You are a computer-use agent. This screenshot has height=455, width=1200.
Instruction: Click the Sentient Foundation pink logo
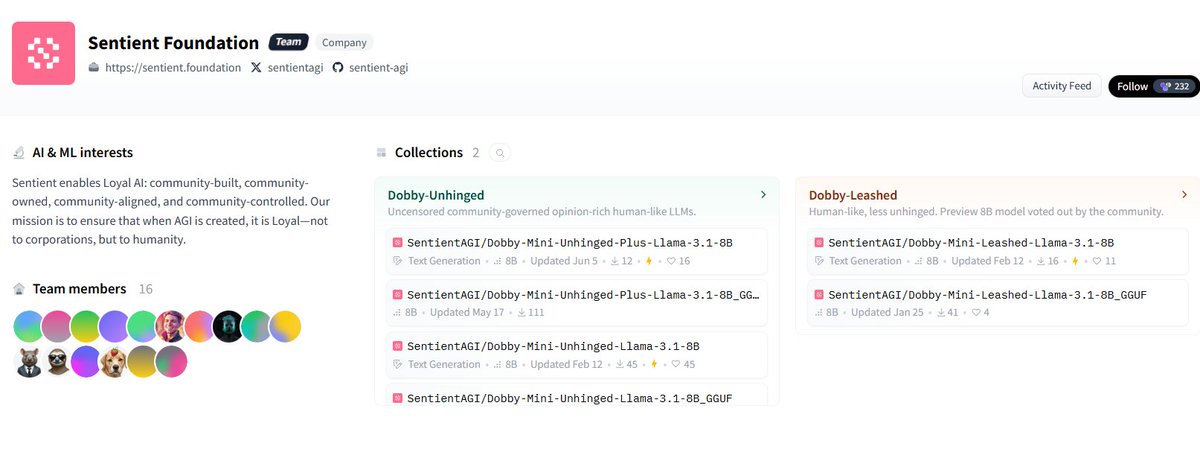tap(43, 53)
